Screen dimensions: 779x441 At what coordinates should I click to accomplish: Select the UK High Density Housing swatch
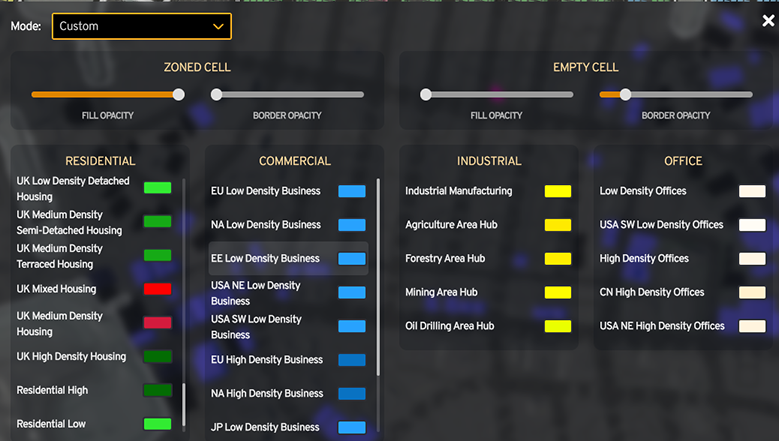pyautogui.click(x=157, y=356)
